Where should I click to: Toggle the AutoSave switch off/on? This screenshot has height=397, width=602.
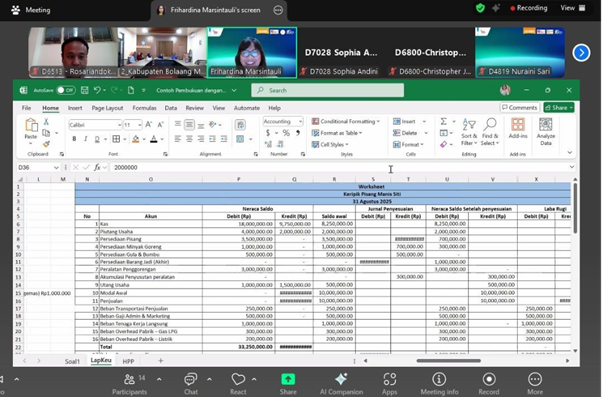(x=65, y=90)
